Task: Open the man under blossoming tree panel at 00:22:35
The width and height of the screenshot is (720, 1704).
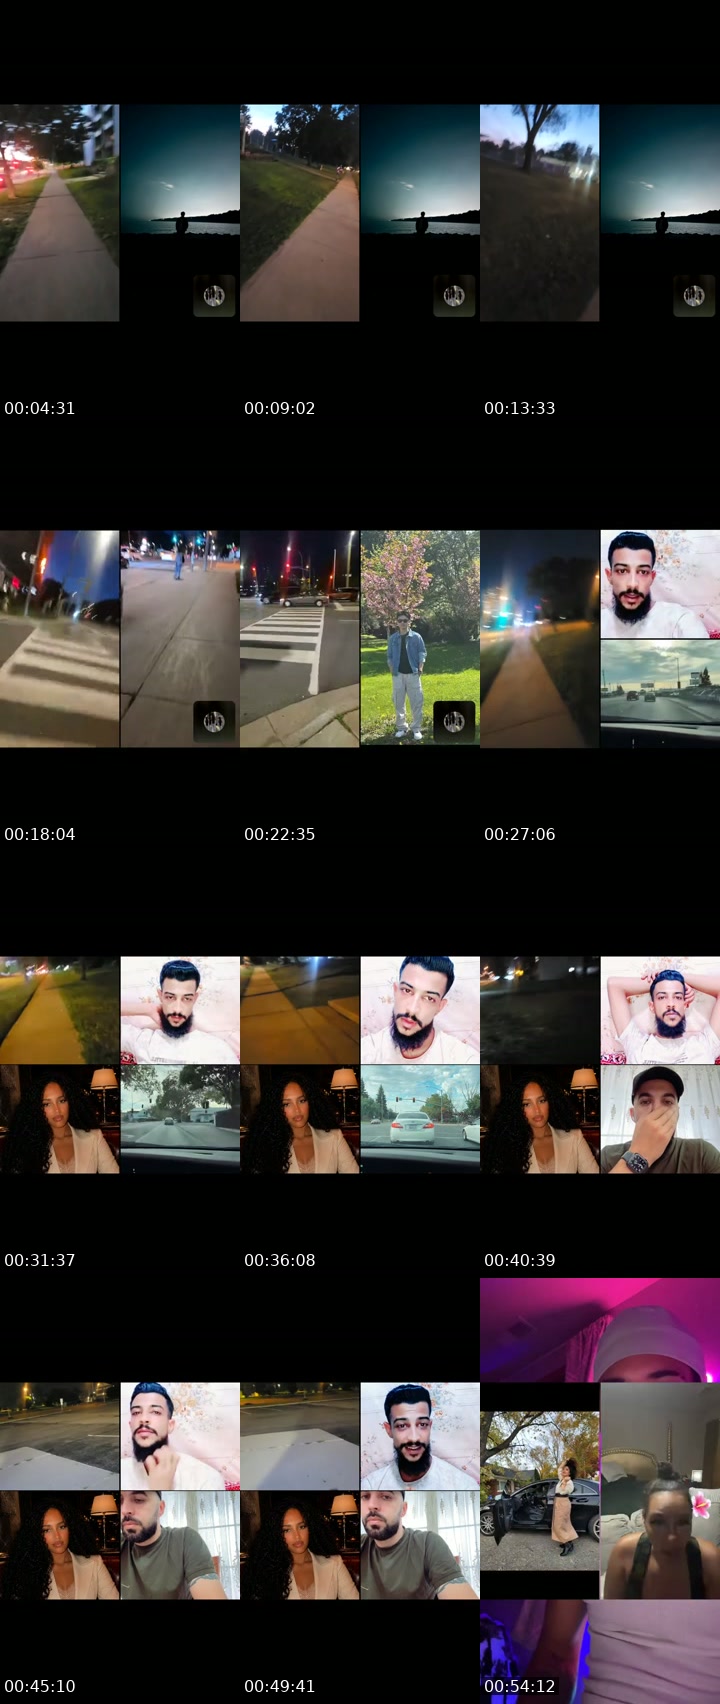Action: [x=420, y=639]
